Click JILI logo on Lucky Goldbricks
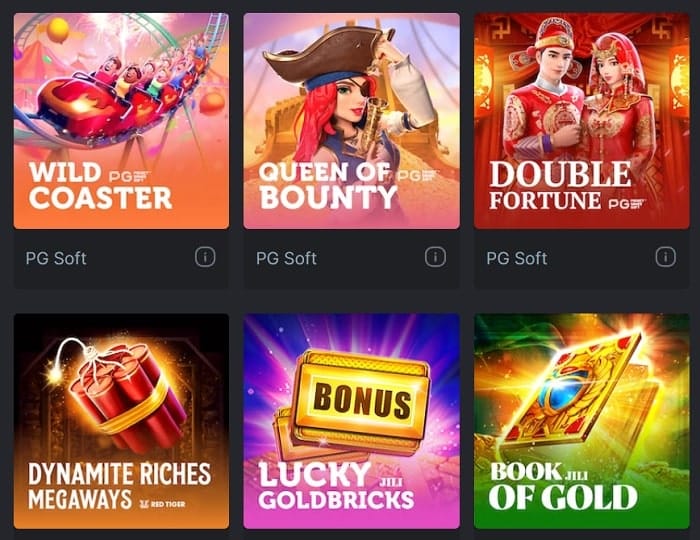Image resolution: width=700 pixels, height=540 pixels. [x=391, y=482]
